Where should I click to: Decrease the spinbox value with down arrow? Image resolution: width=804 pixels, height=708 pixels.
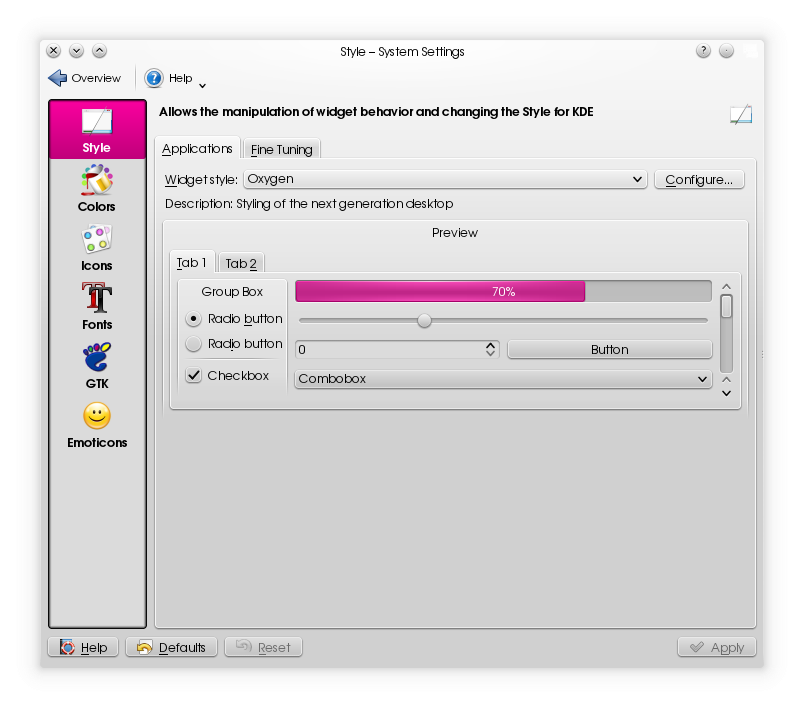(491, 353)
